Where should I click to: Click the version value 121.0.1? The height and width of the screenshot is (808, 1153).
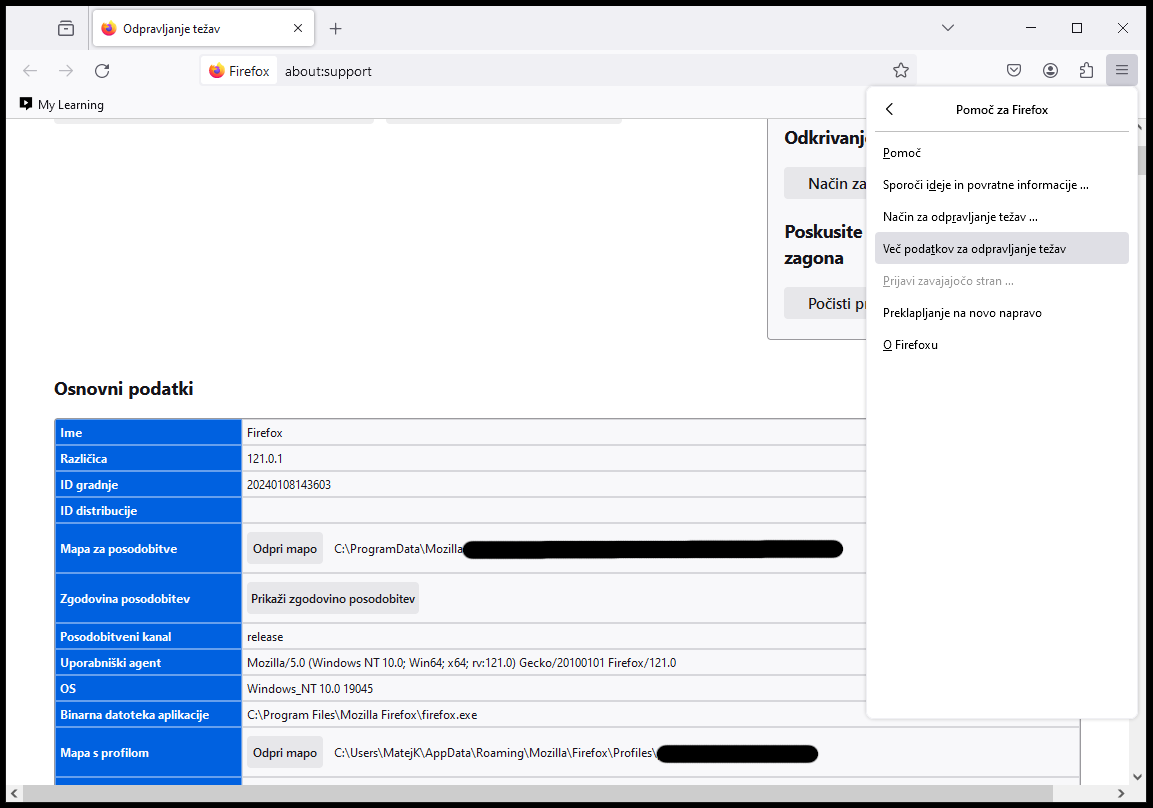pos(265,459)
